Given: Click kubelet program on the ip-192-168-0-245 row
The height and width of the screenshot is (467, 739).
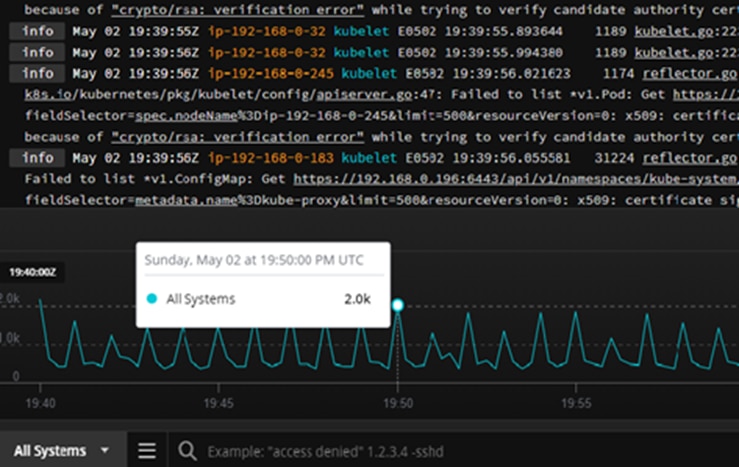Looking at the screenshot, I should coord(367,73).
